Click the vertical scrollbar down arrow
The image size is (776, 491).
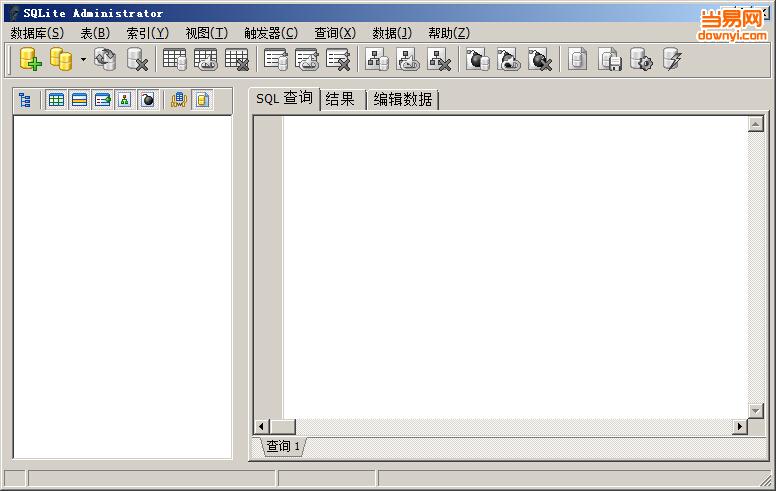tap(756, 411)
